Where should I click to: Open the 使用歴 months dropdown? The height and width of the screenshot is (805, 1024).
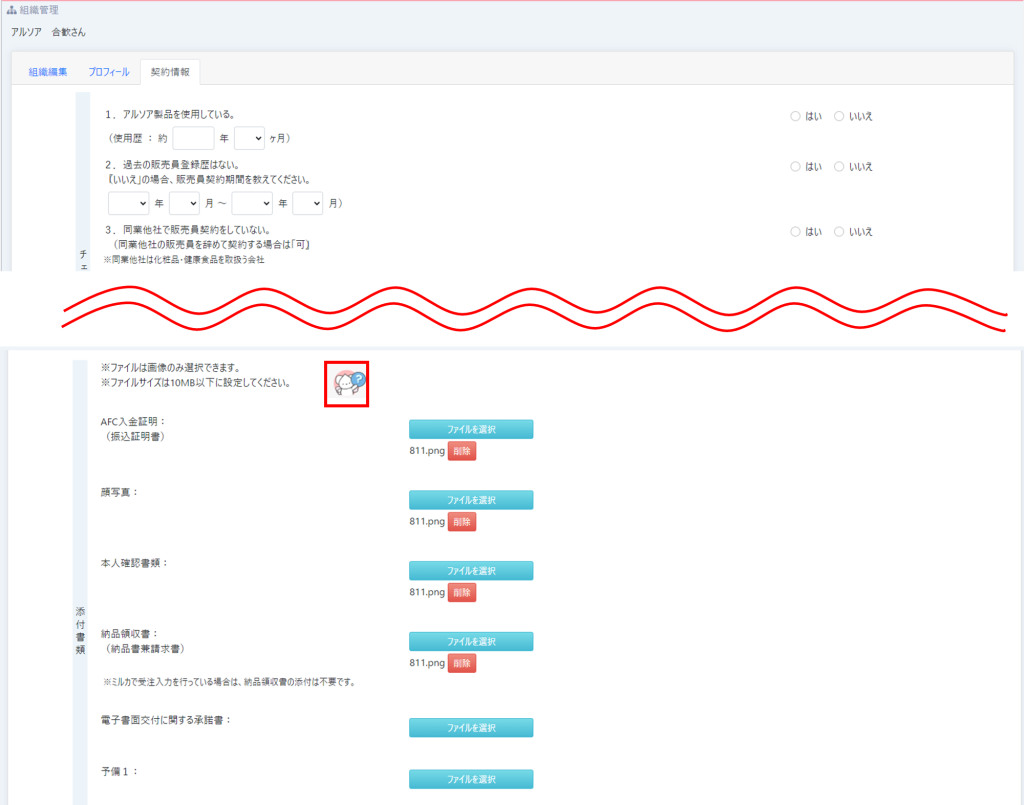click(249, 138)
